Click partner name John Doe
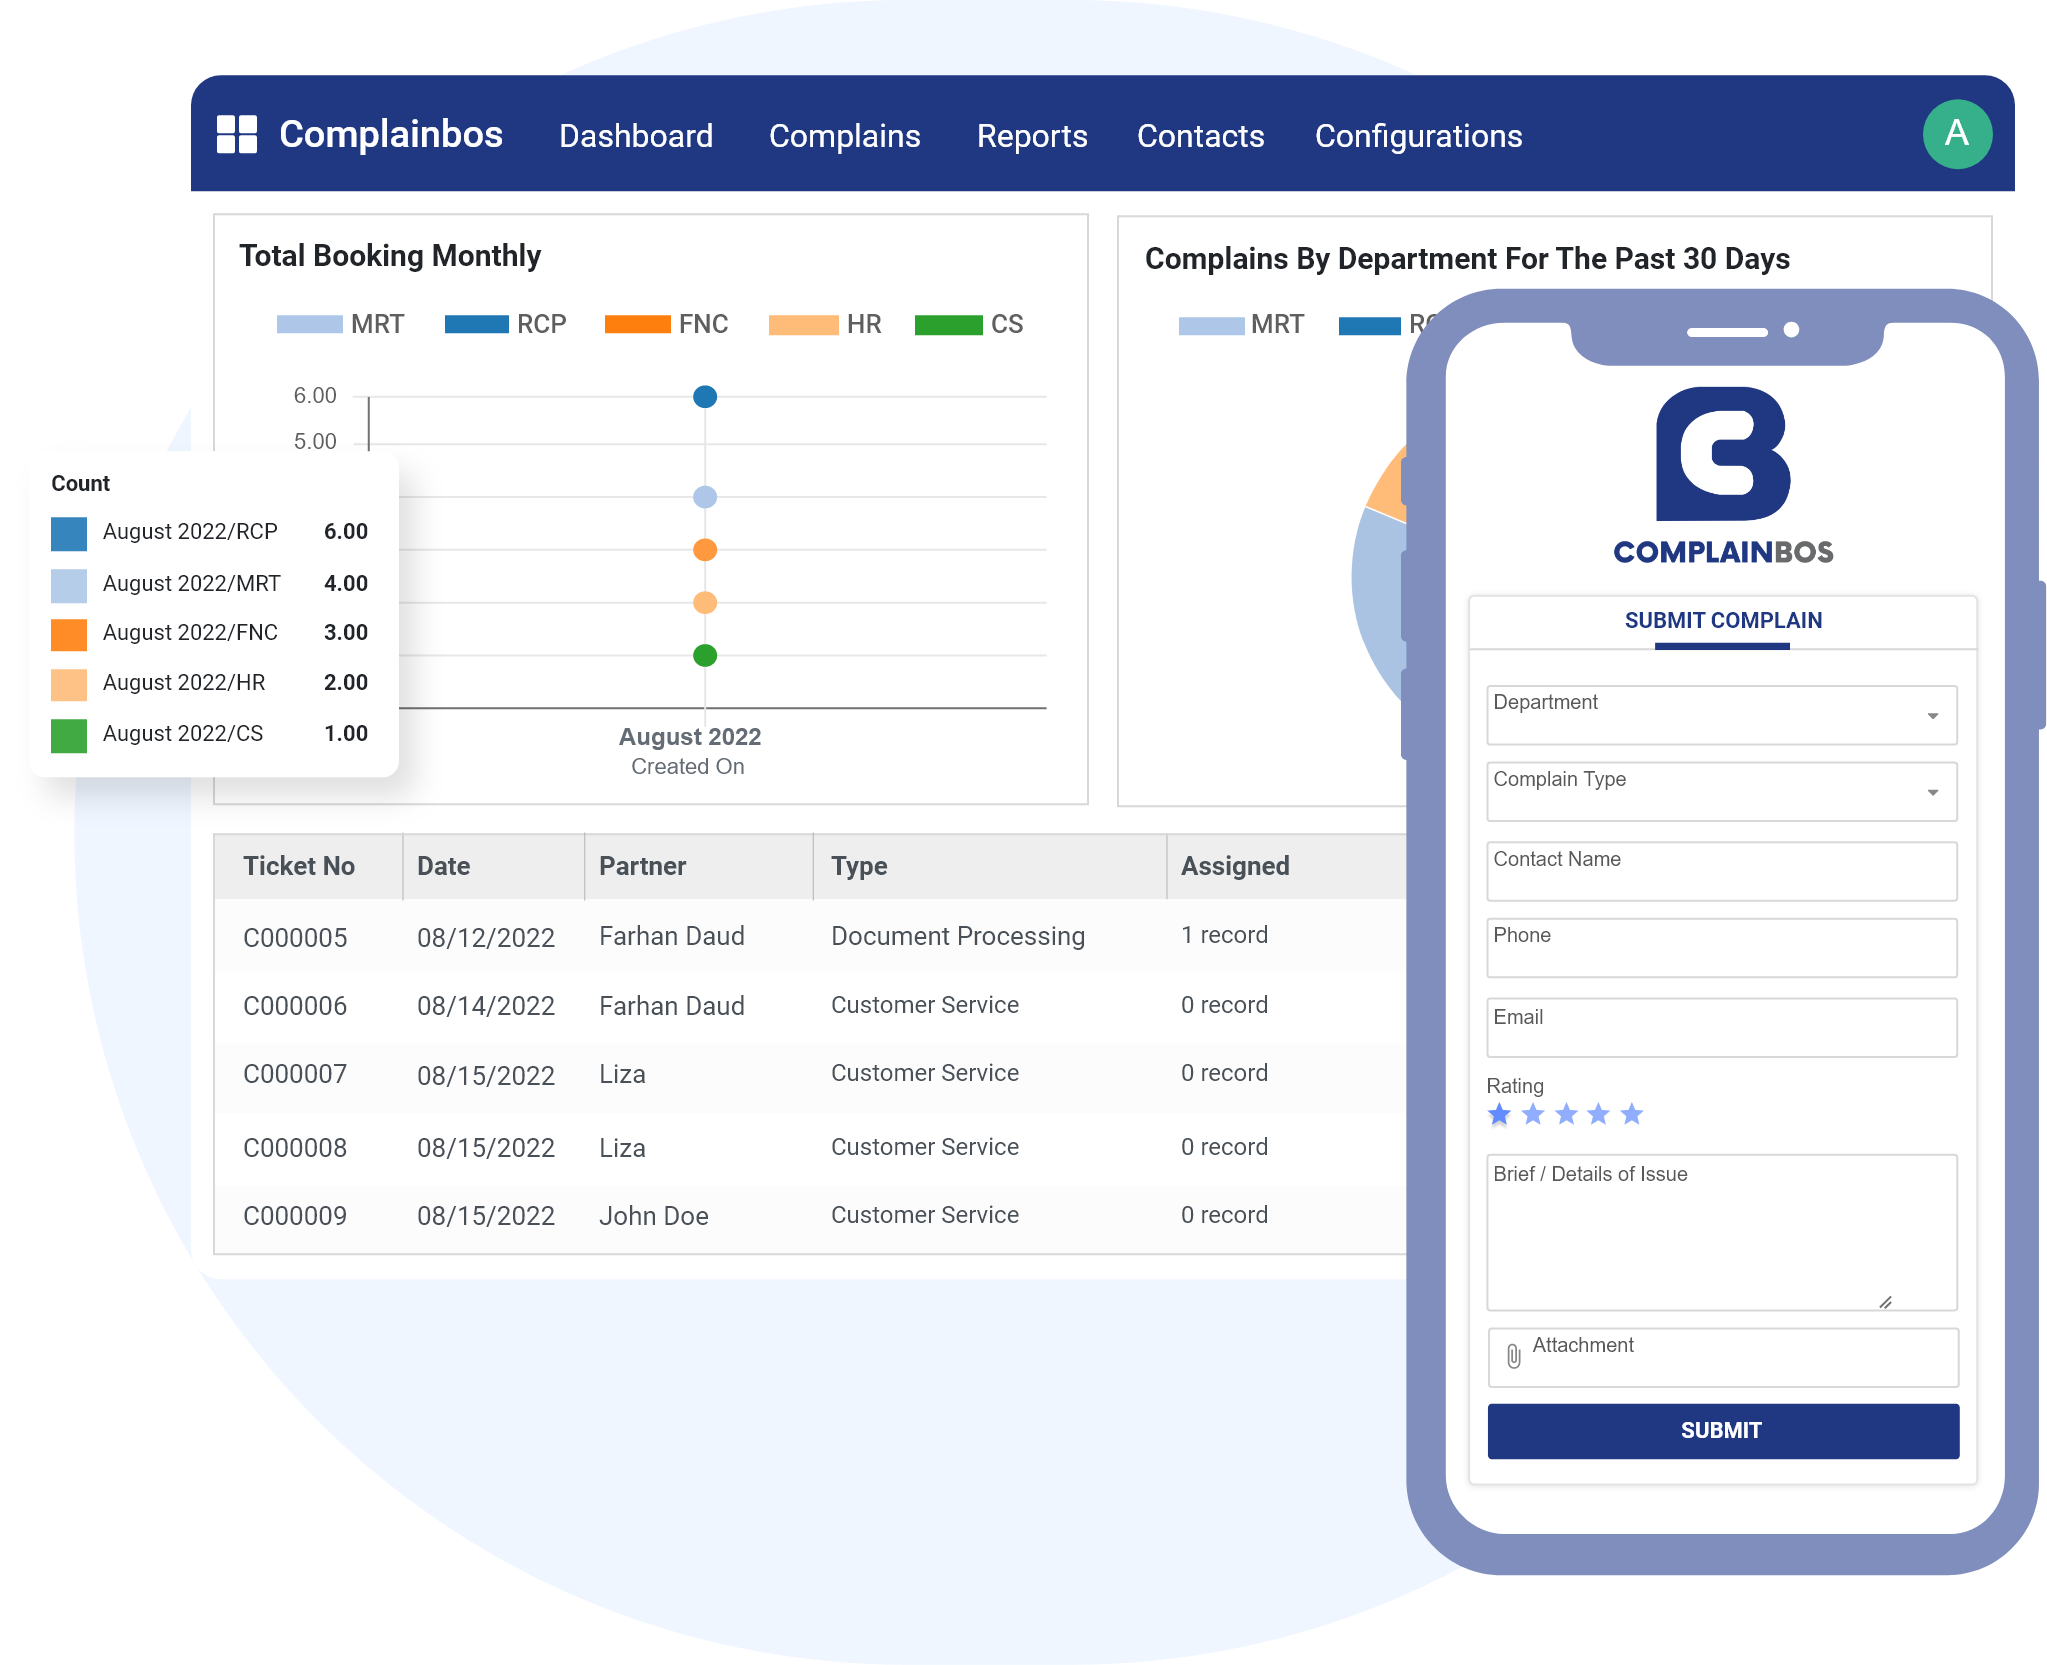The width and height of the screenshot is (2047, 1665). click(x=653, y=1216)
